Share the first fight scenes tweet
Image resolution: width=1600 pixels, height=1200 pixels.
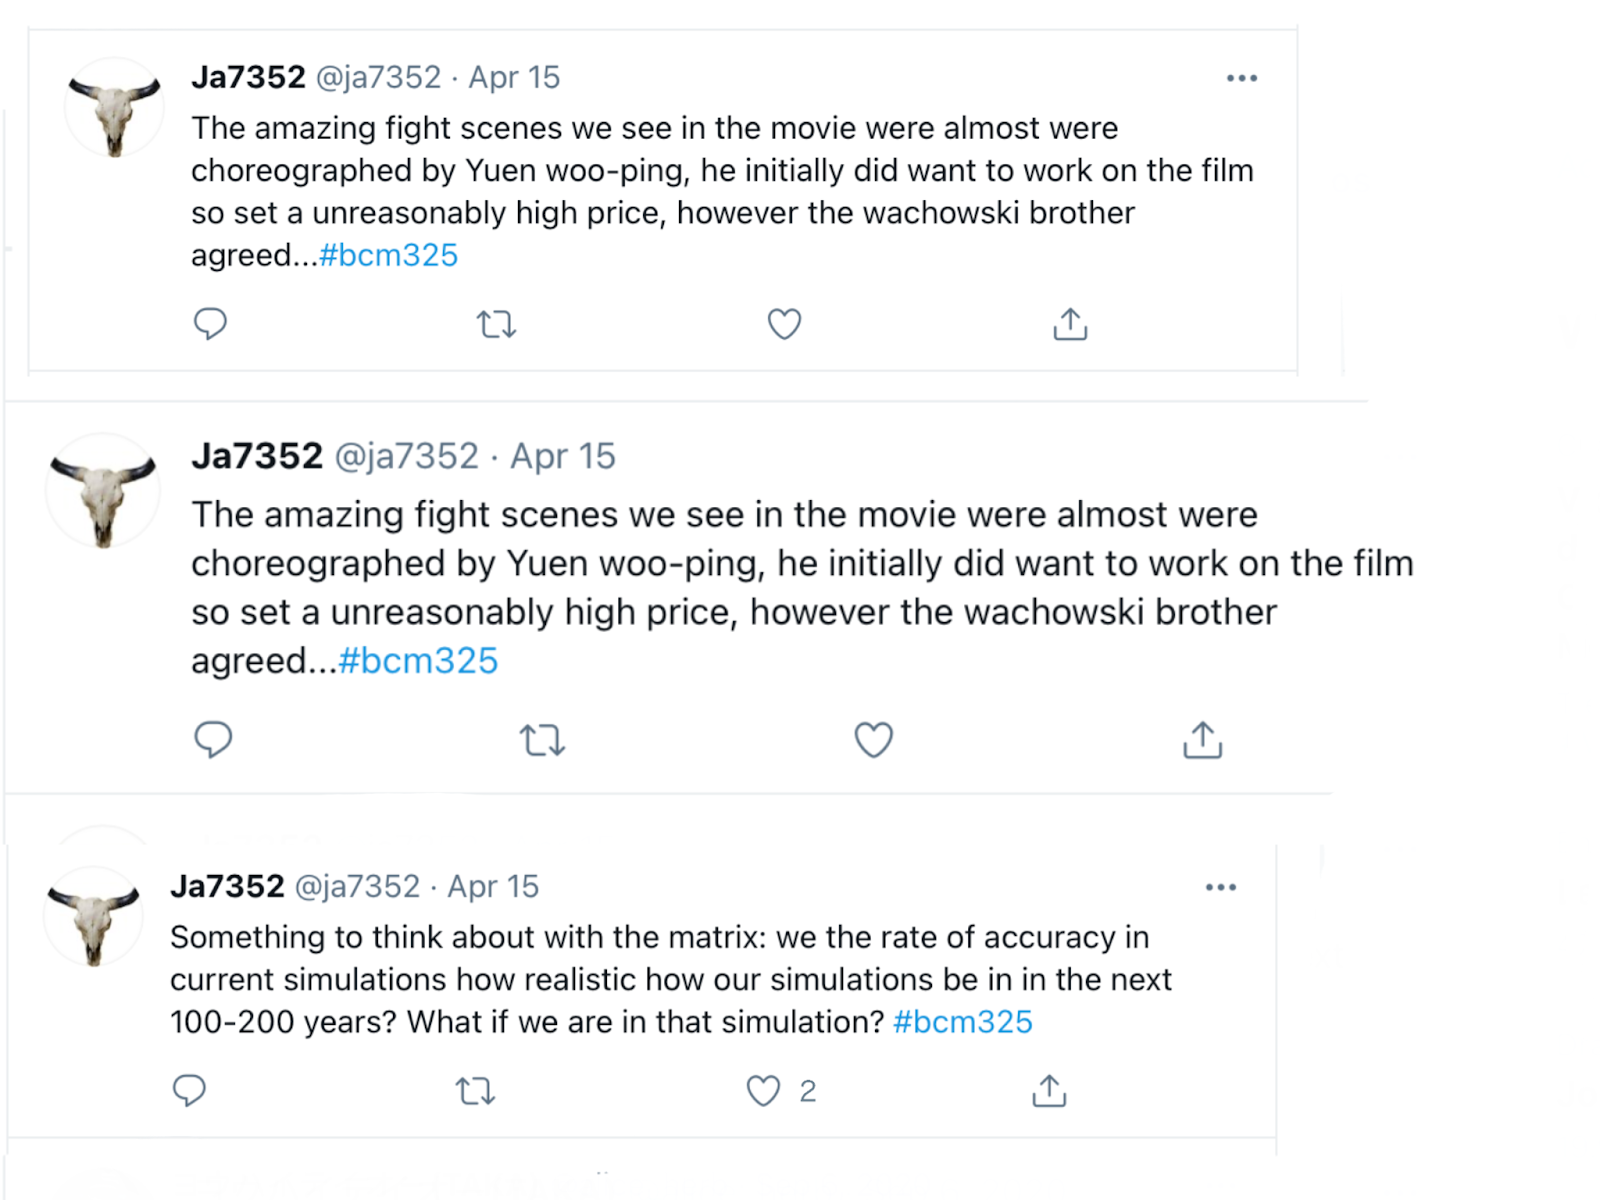tap(1070, 324)
